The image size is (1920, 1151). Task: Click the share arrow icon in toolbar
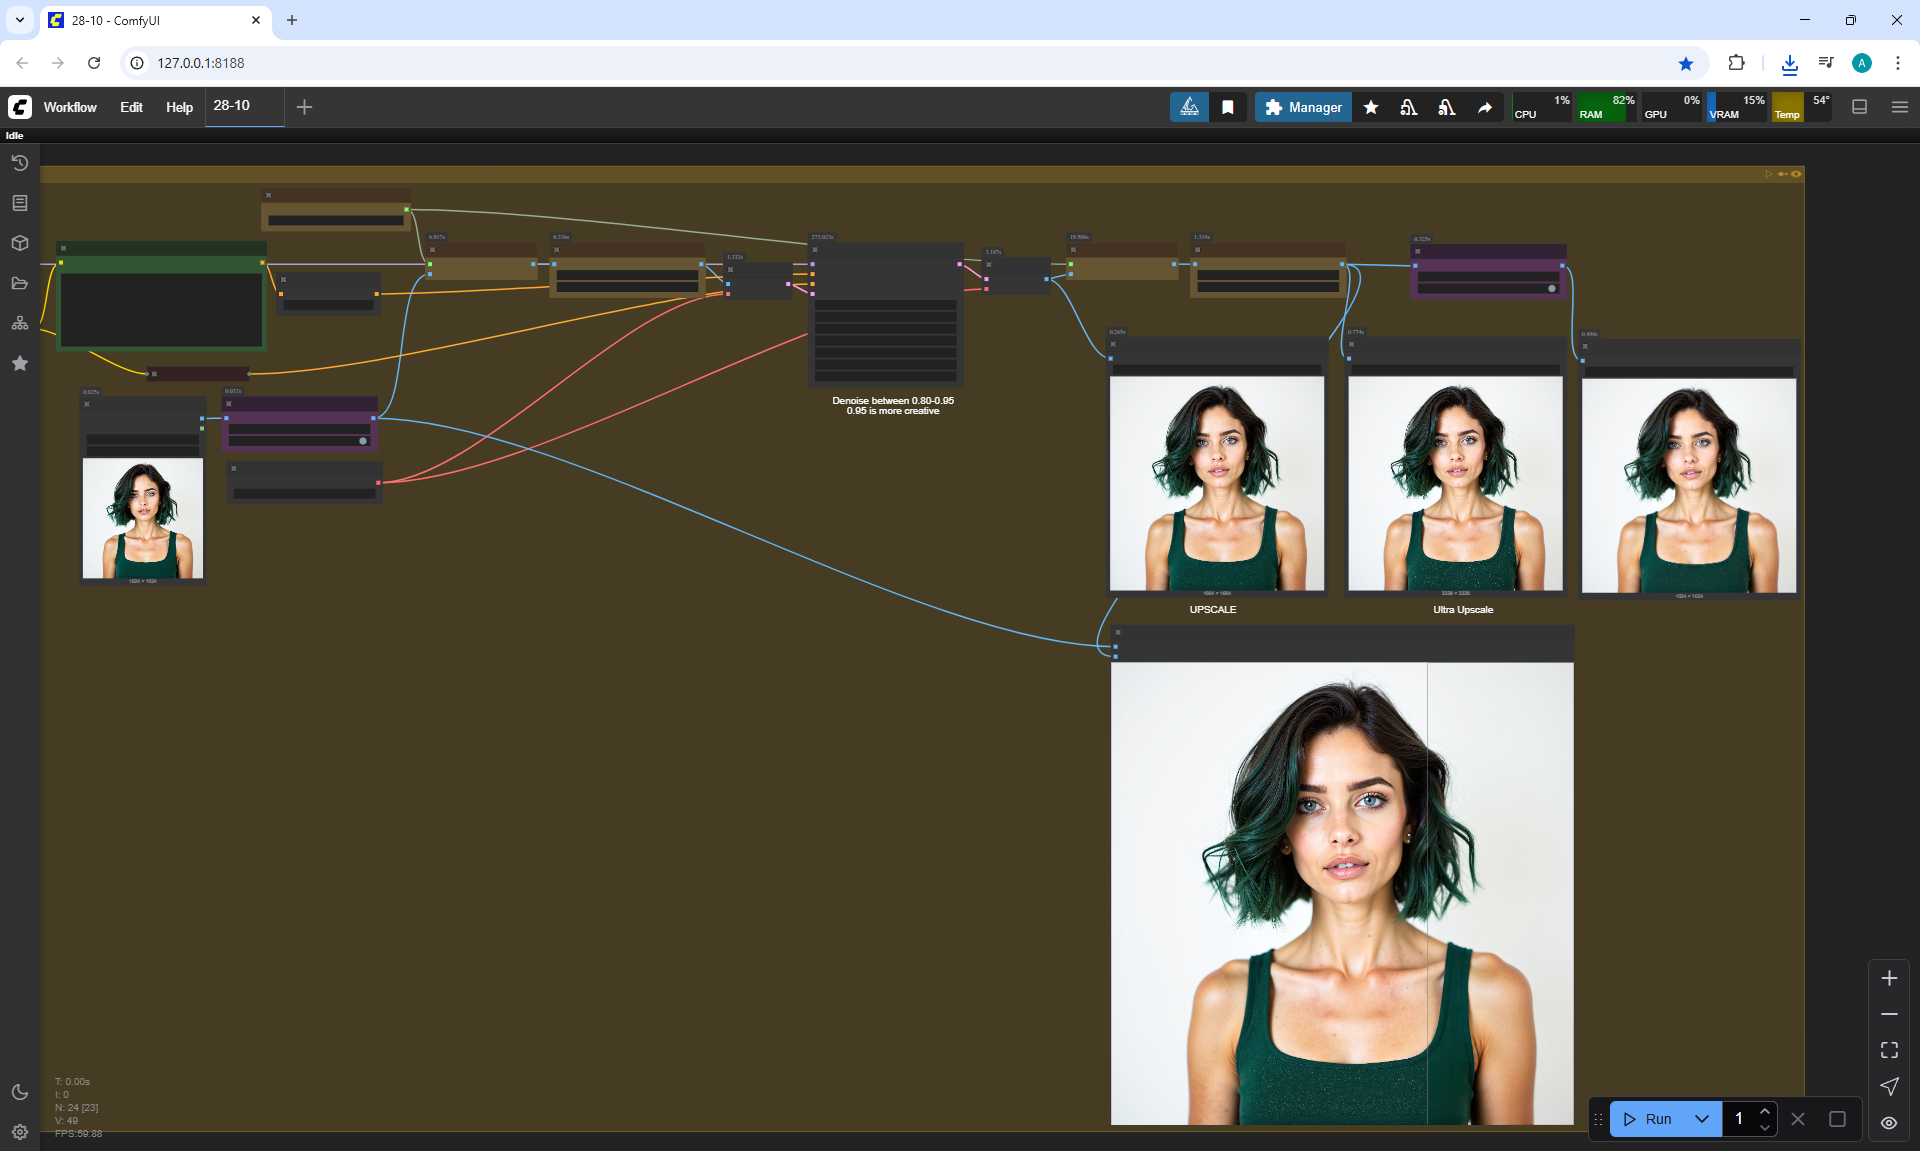(1485, 107)
